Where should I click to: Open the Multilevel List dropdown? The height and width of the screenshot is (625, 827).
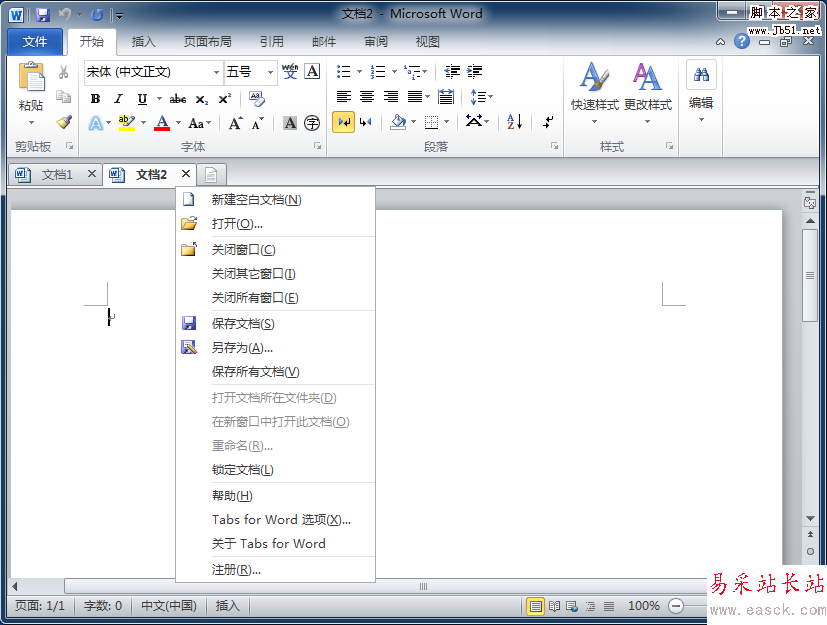[425, 72]
